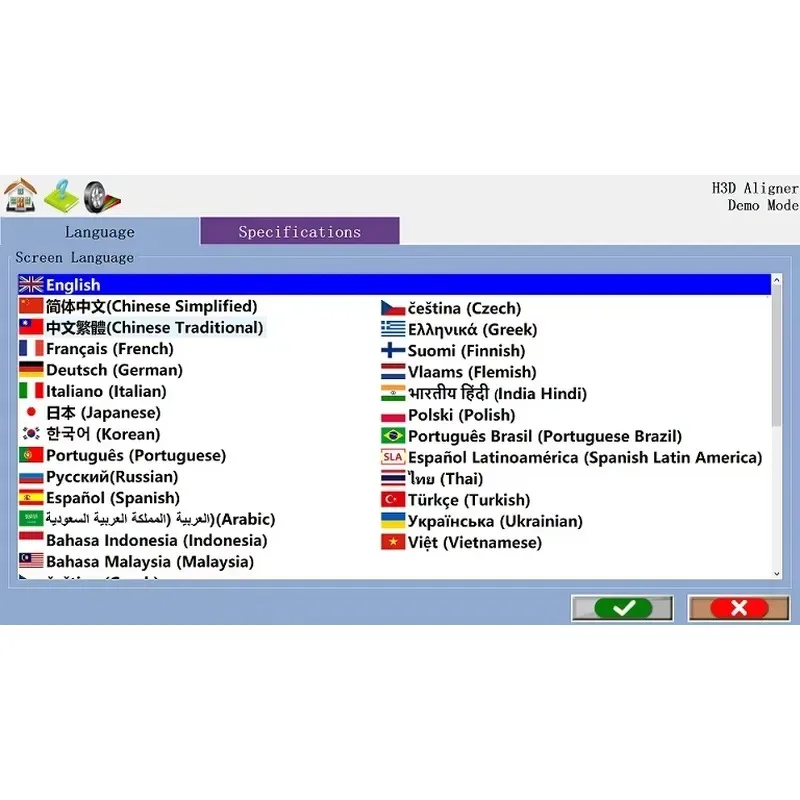Click the SLA Spanish Latin America icon
800x800 pixels.
point(393,457)
